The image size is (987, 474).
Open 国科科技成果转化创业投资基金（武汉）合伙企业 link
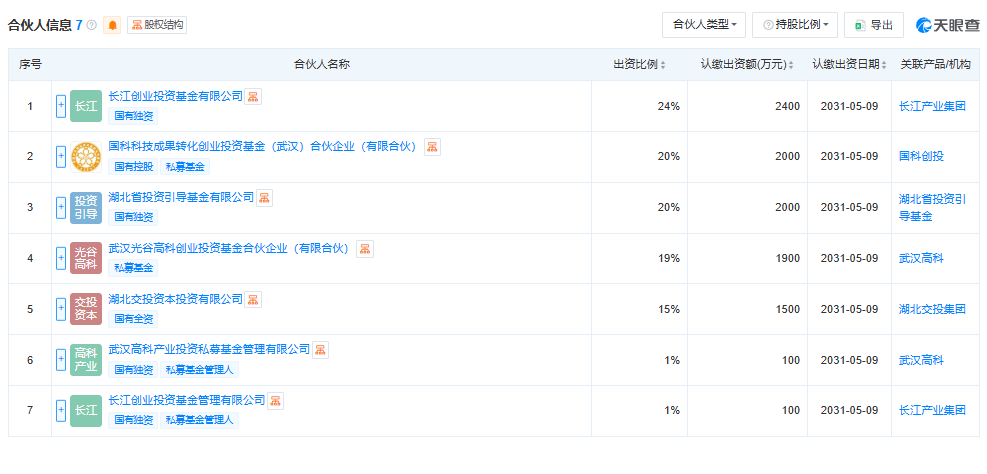pyautogui.click(x=263, y=147)
